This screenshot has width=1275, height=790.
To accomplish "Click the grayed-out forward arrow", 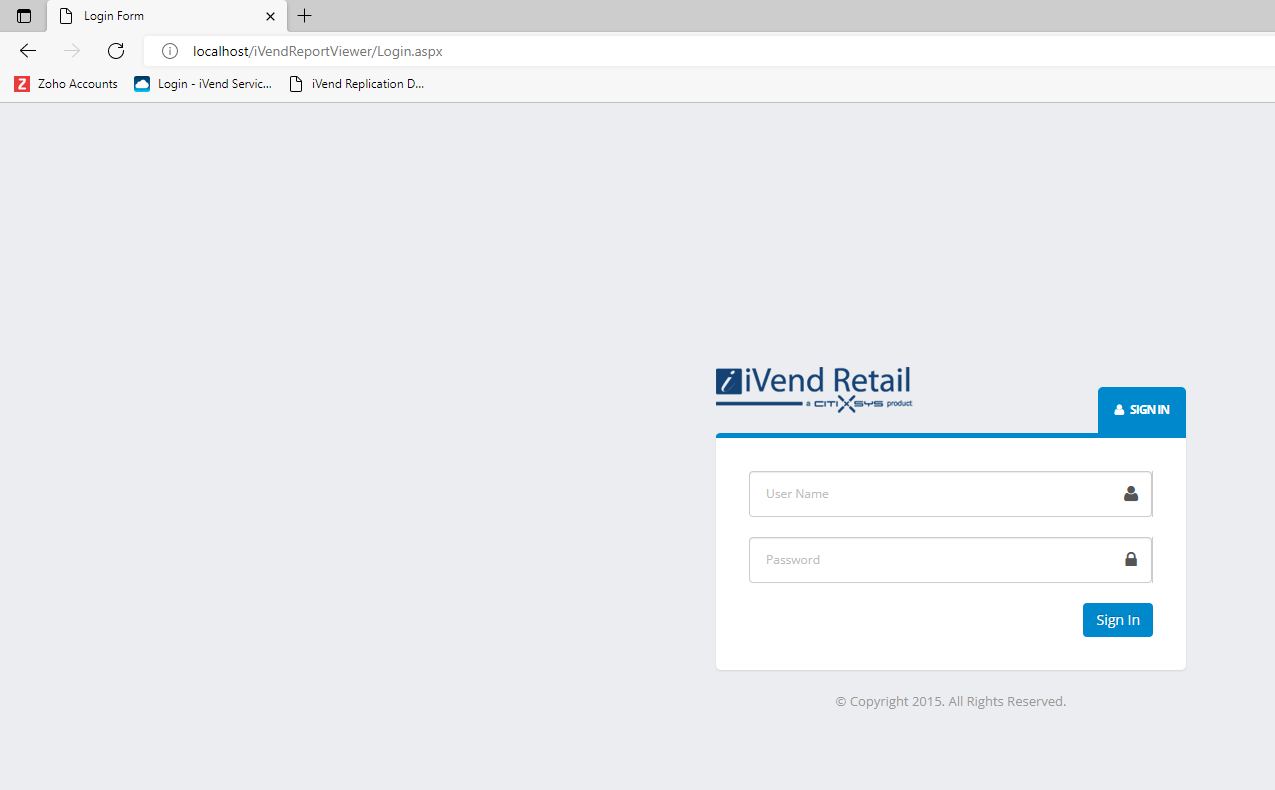I will (72, 51).
